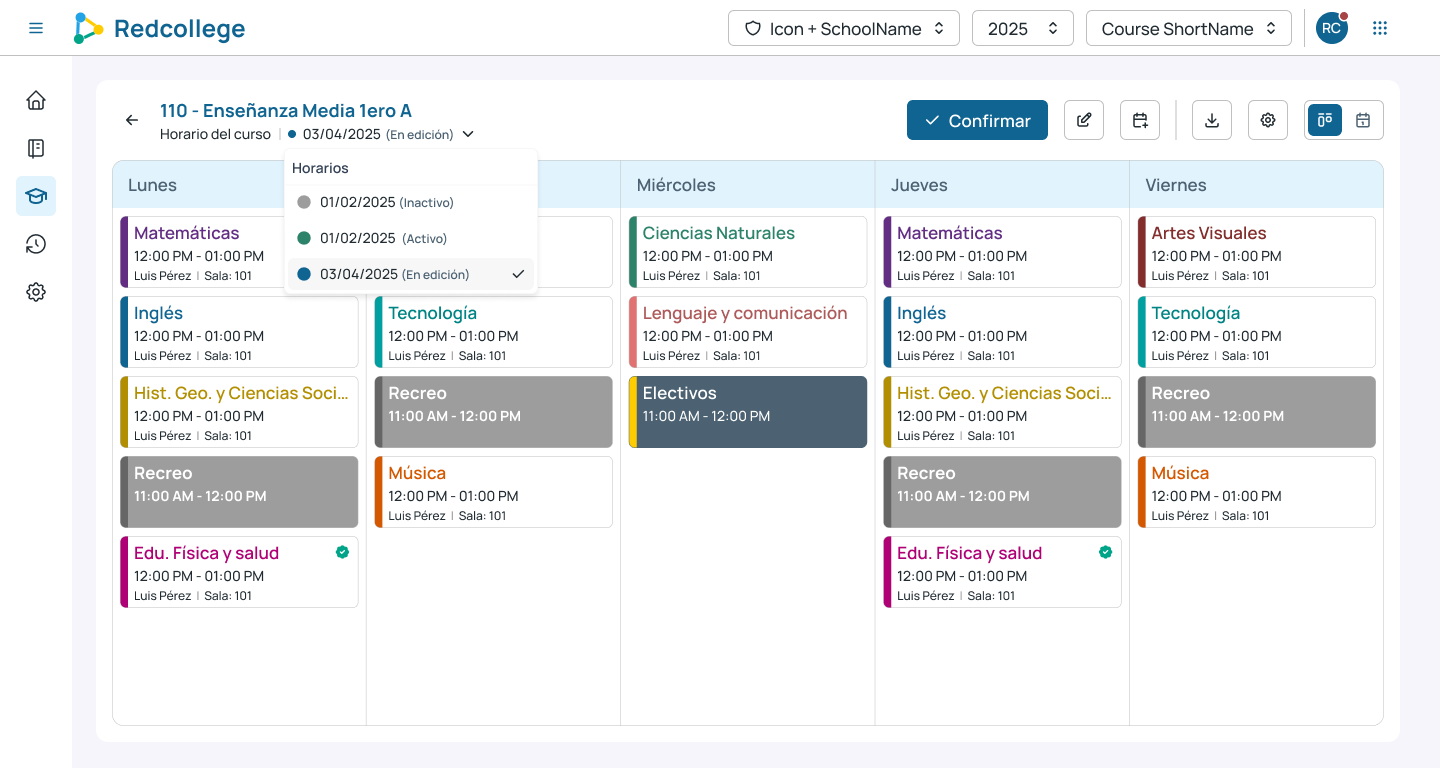Open the apps grid launcher icon

(1380, 28)
